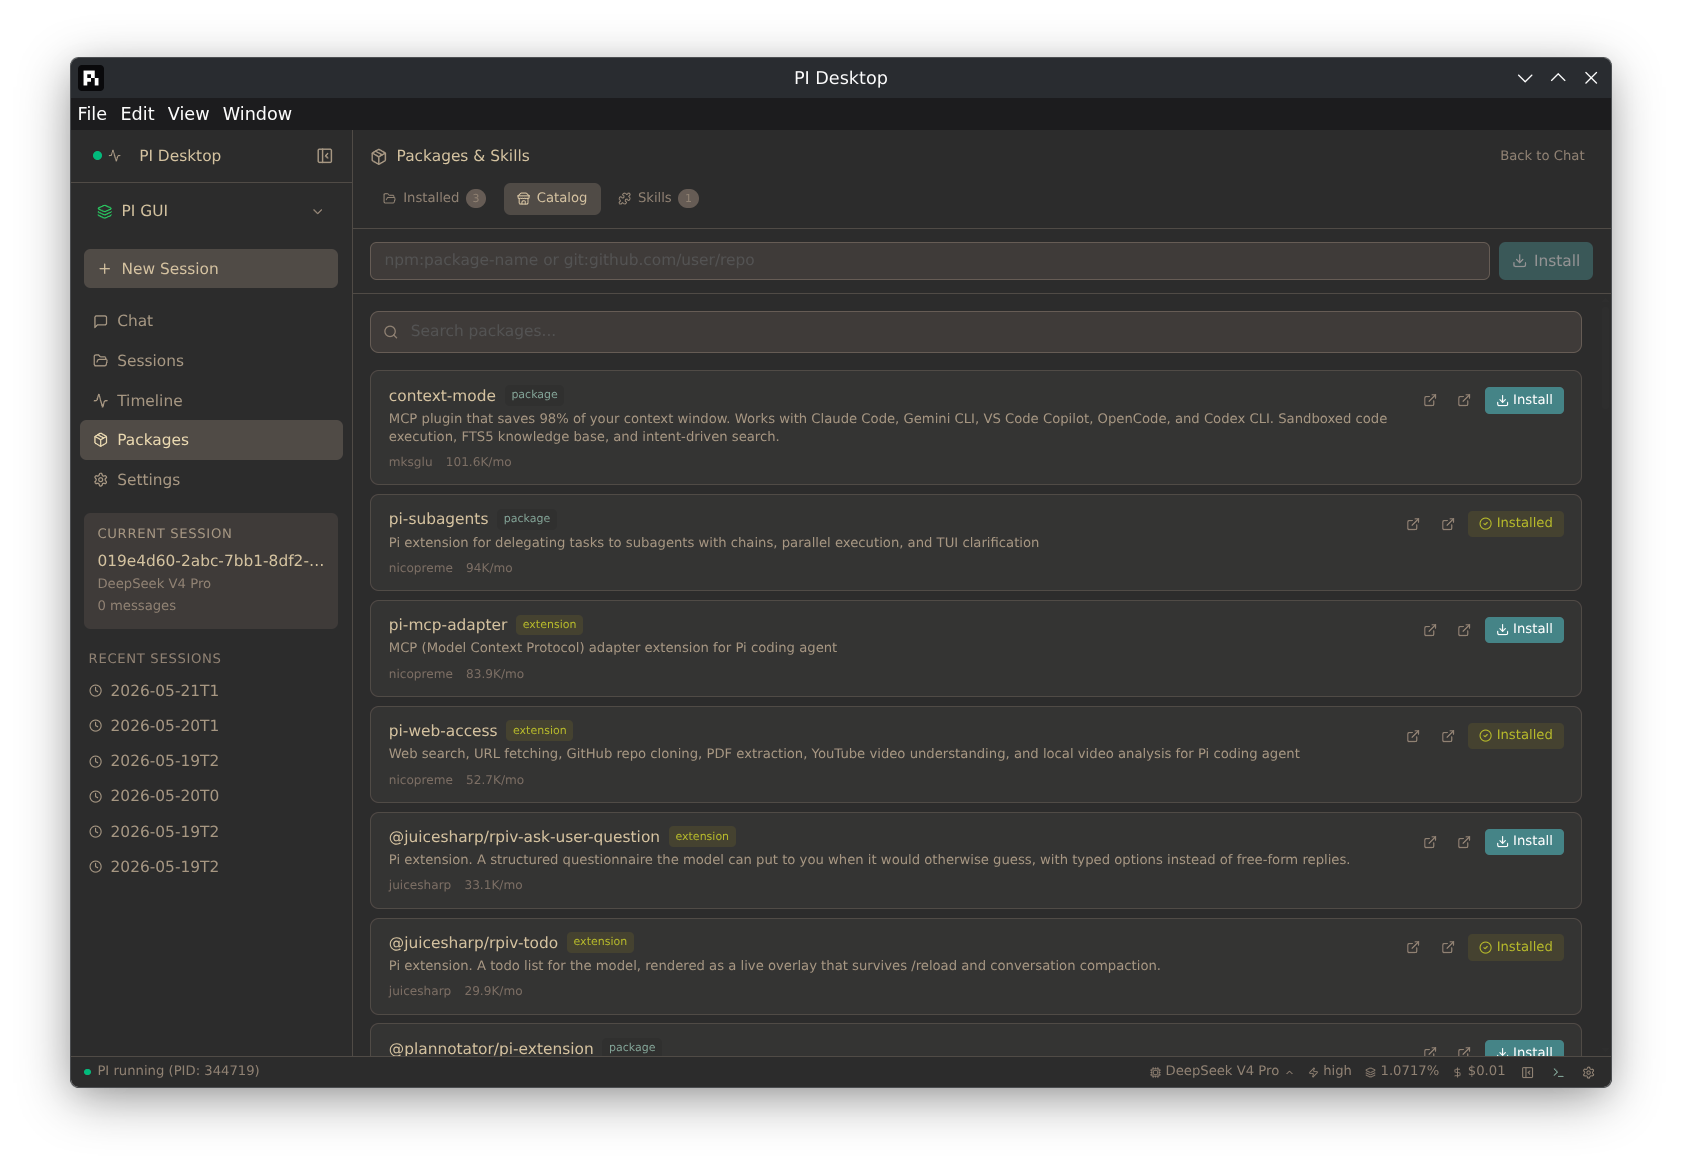This screenshot has width=1683, height=1172.
Task: Click the Installed badge for rpiv-todo
Action: [1516, 947]
